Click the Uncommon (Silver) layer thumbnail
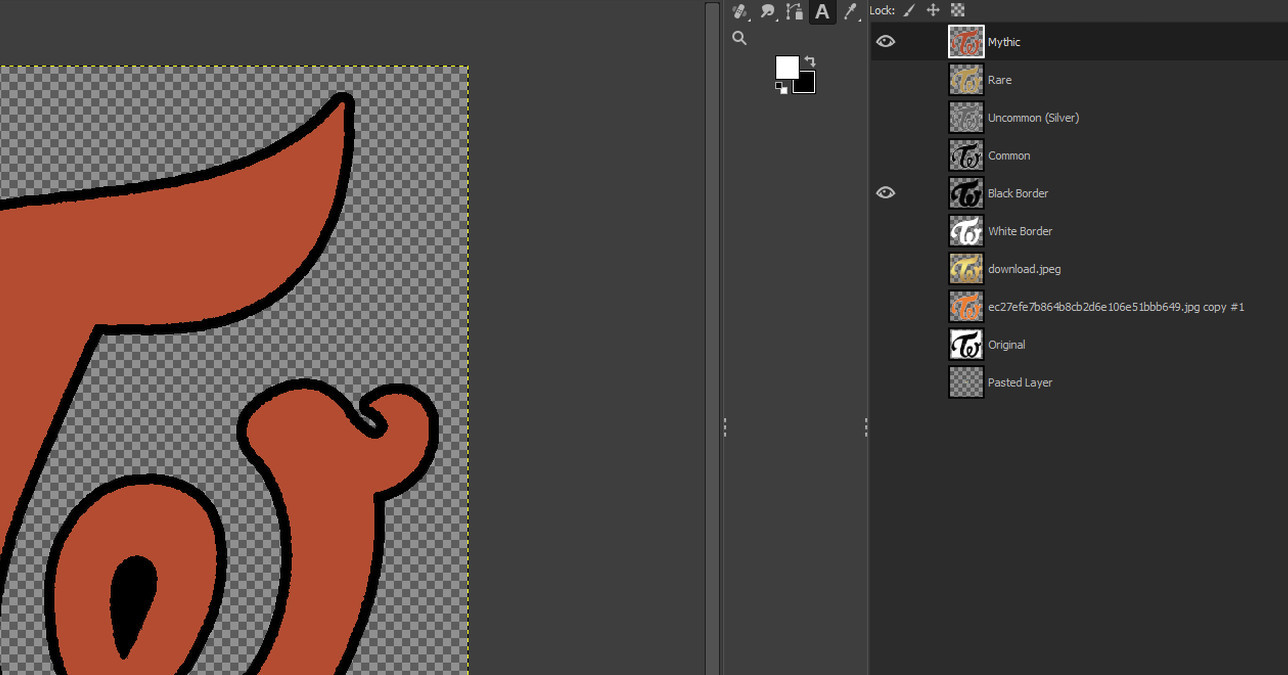Screen dimensions: 1288x675 coord(966,117)
